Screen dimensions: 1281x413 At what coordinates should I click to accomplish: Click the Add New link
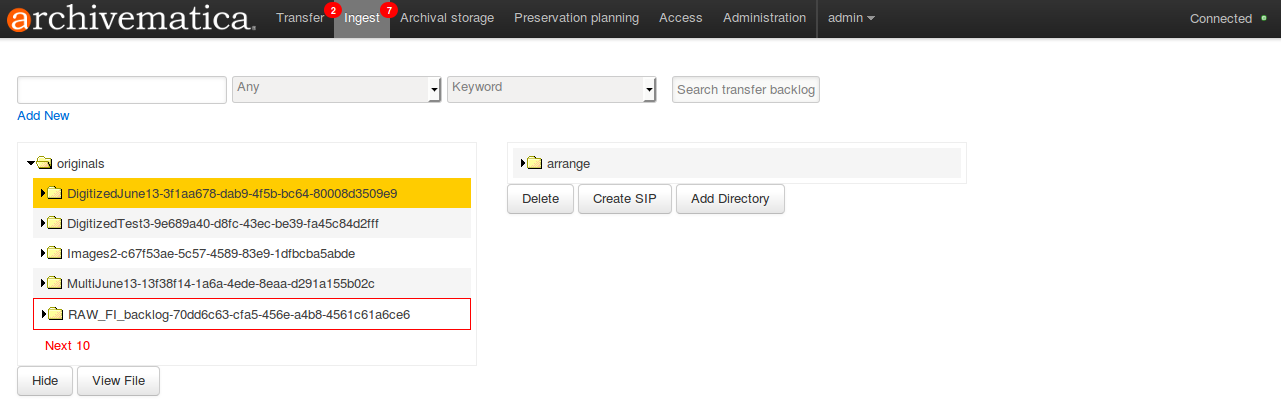[43, 116]
